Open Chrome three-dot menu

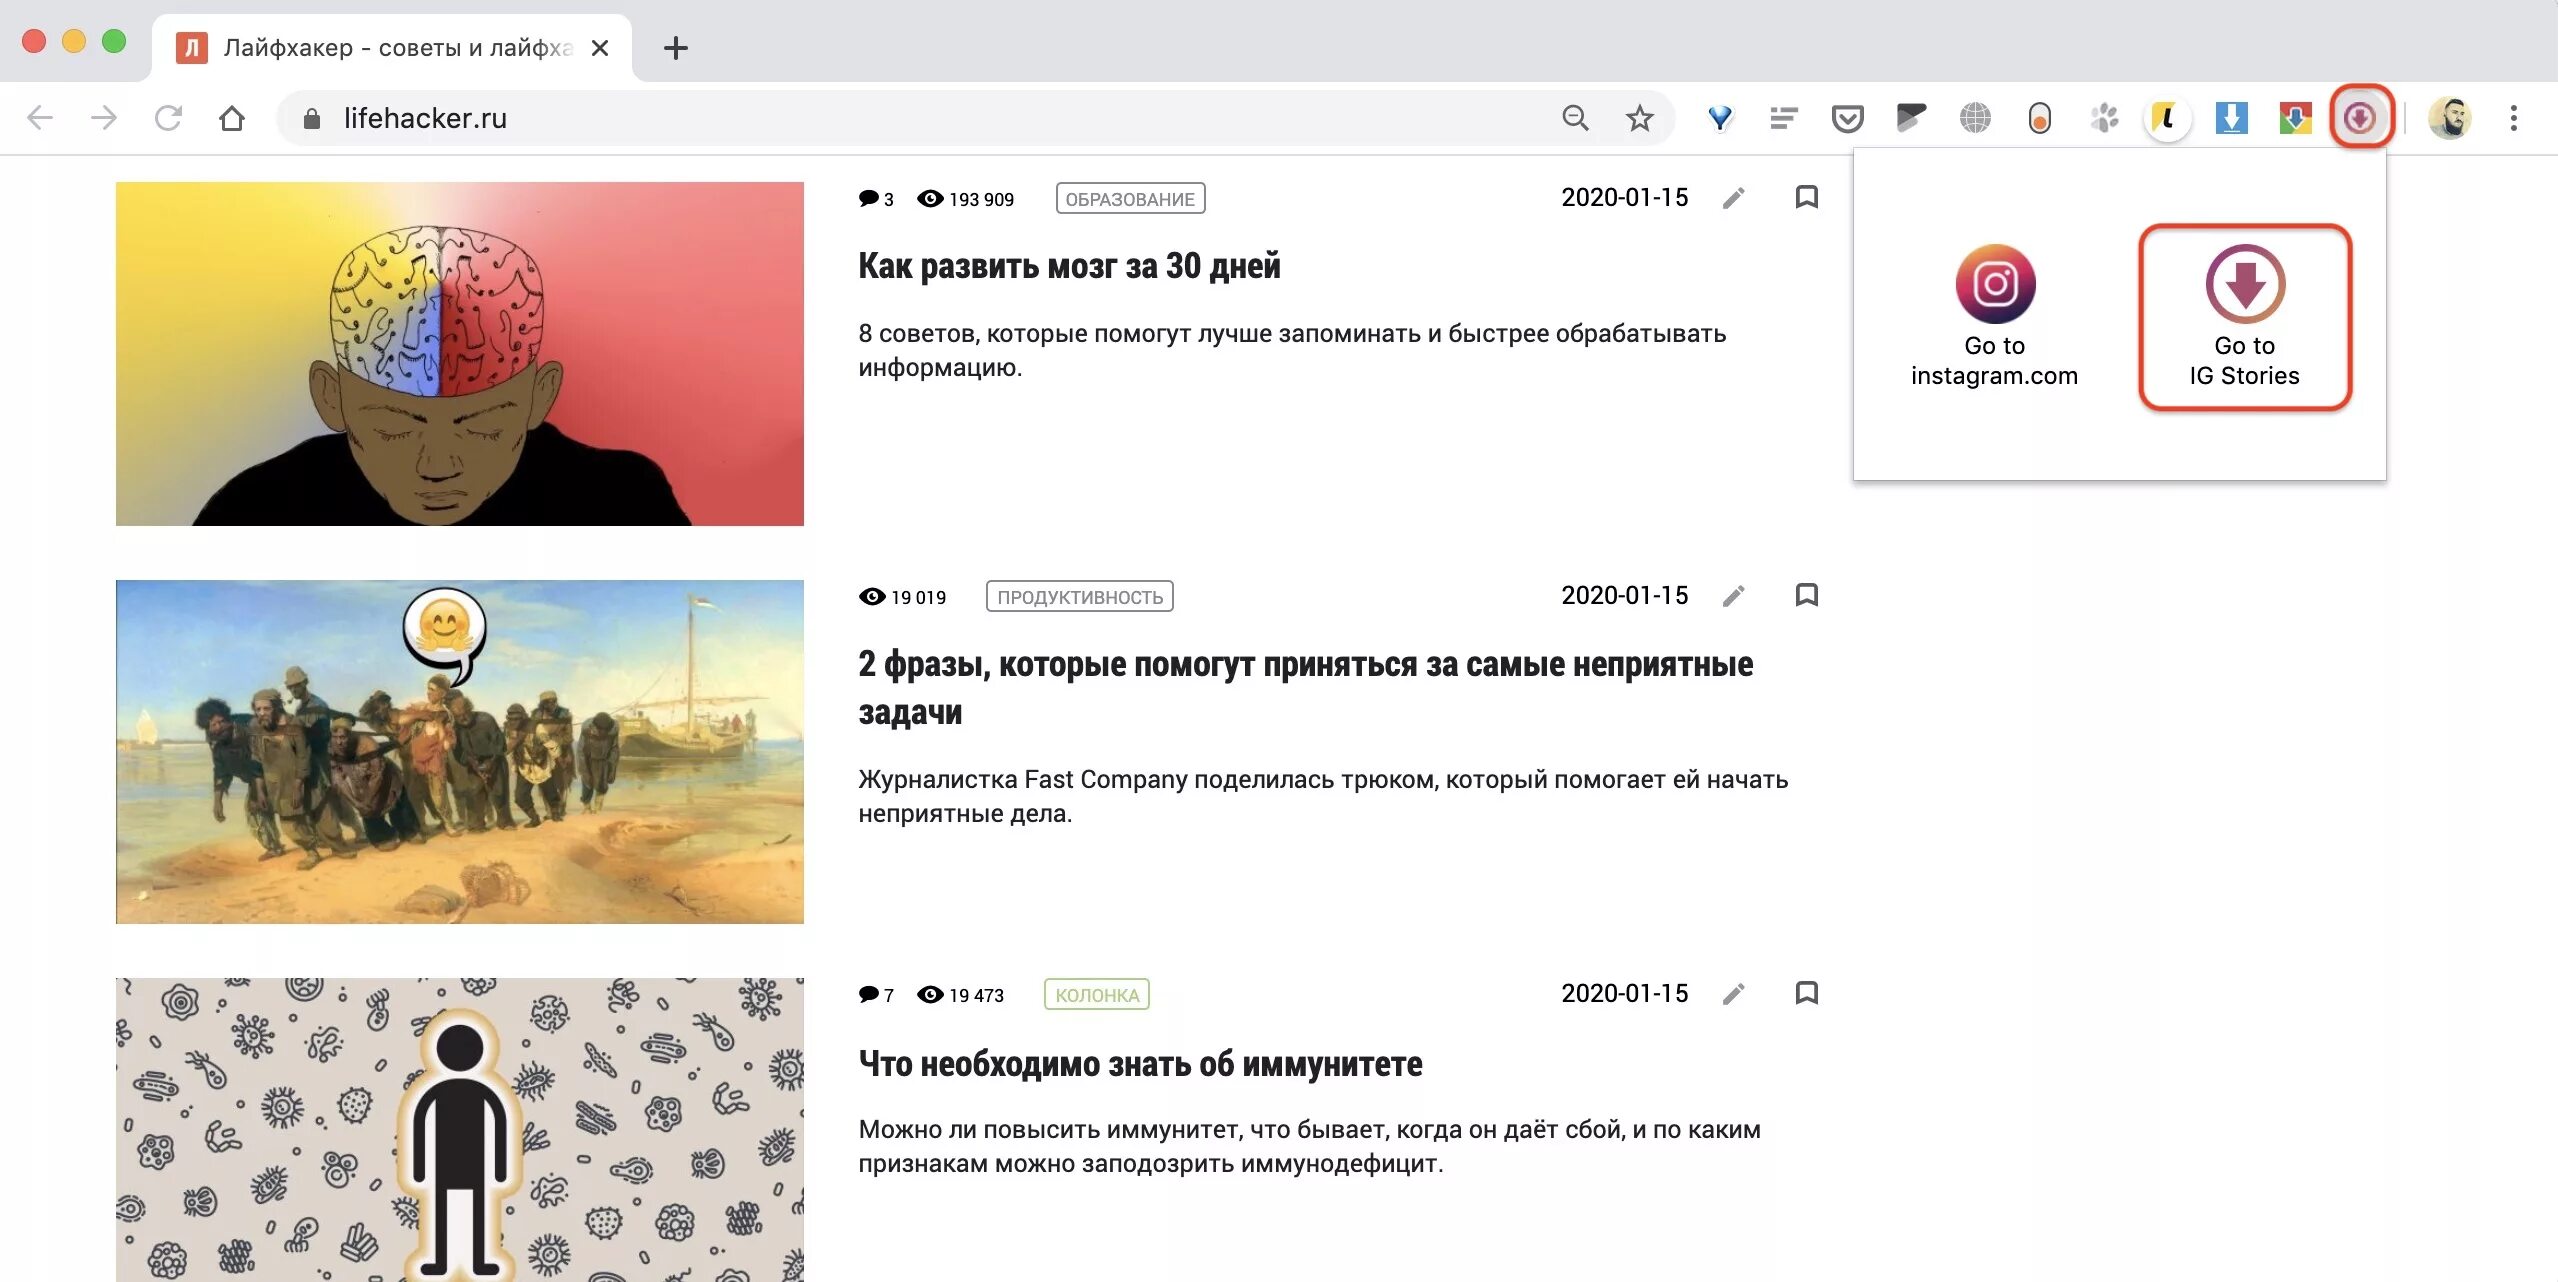(x=2513, y=118)
